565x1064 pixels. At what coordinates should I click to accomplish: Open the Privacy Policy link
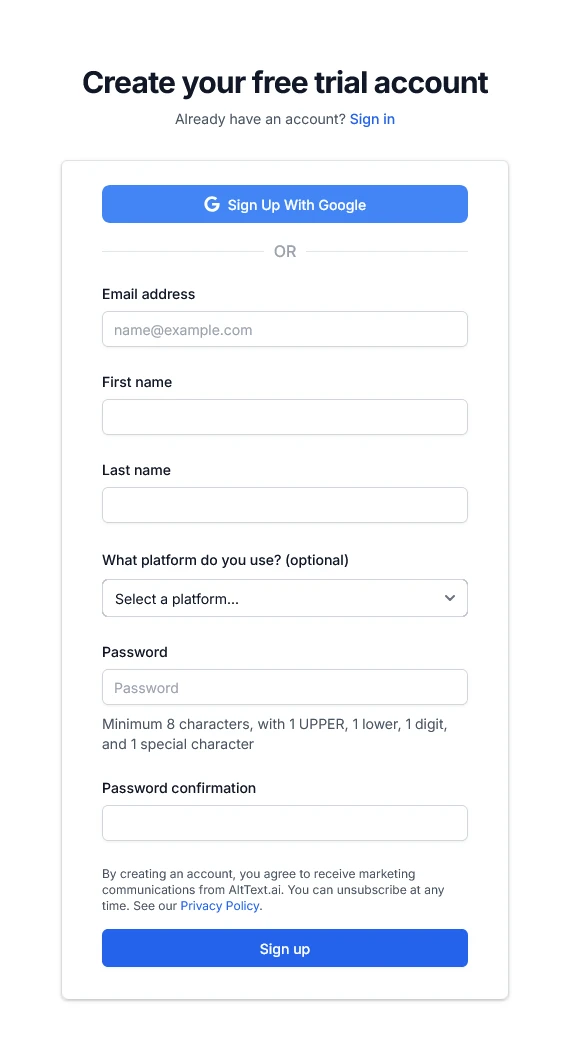(220, 906)
